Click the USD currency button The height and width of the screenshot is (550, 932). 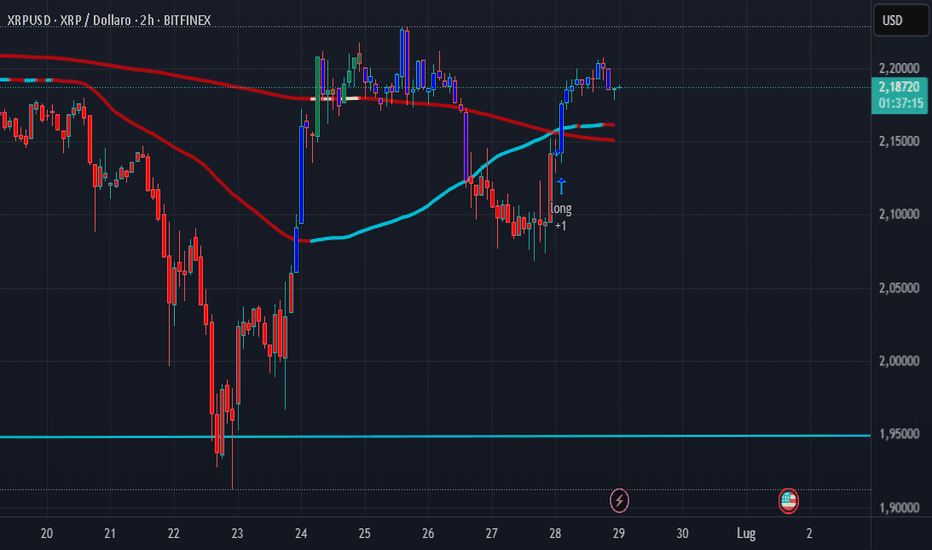click(900, 21)
